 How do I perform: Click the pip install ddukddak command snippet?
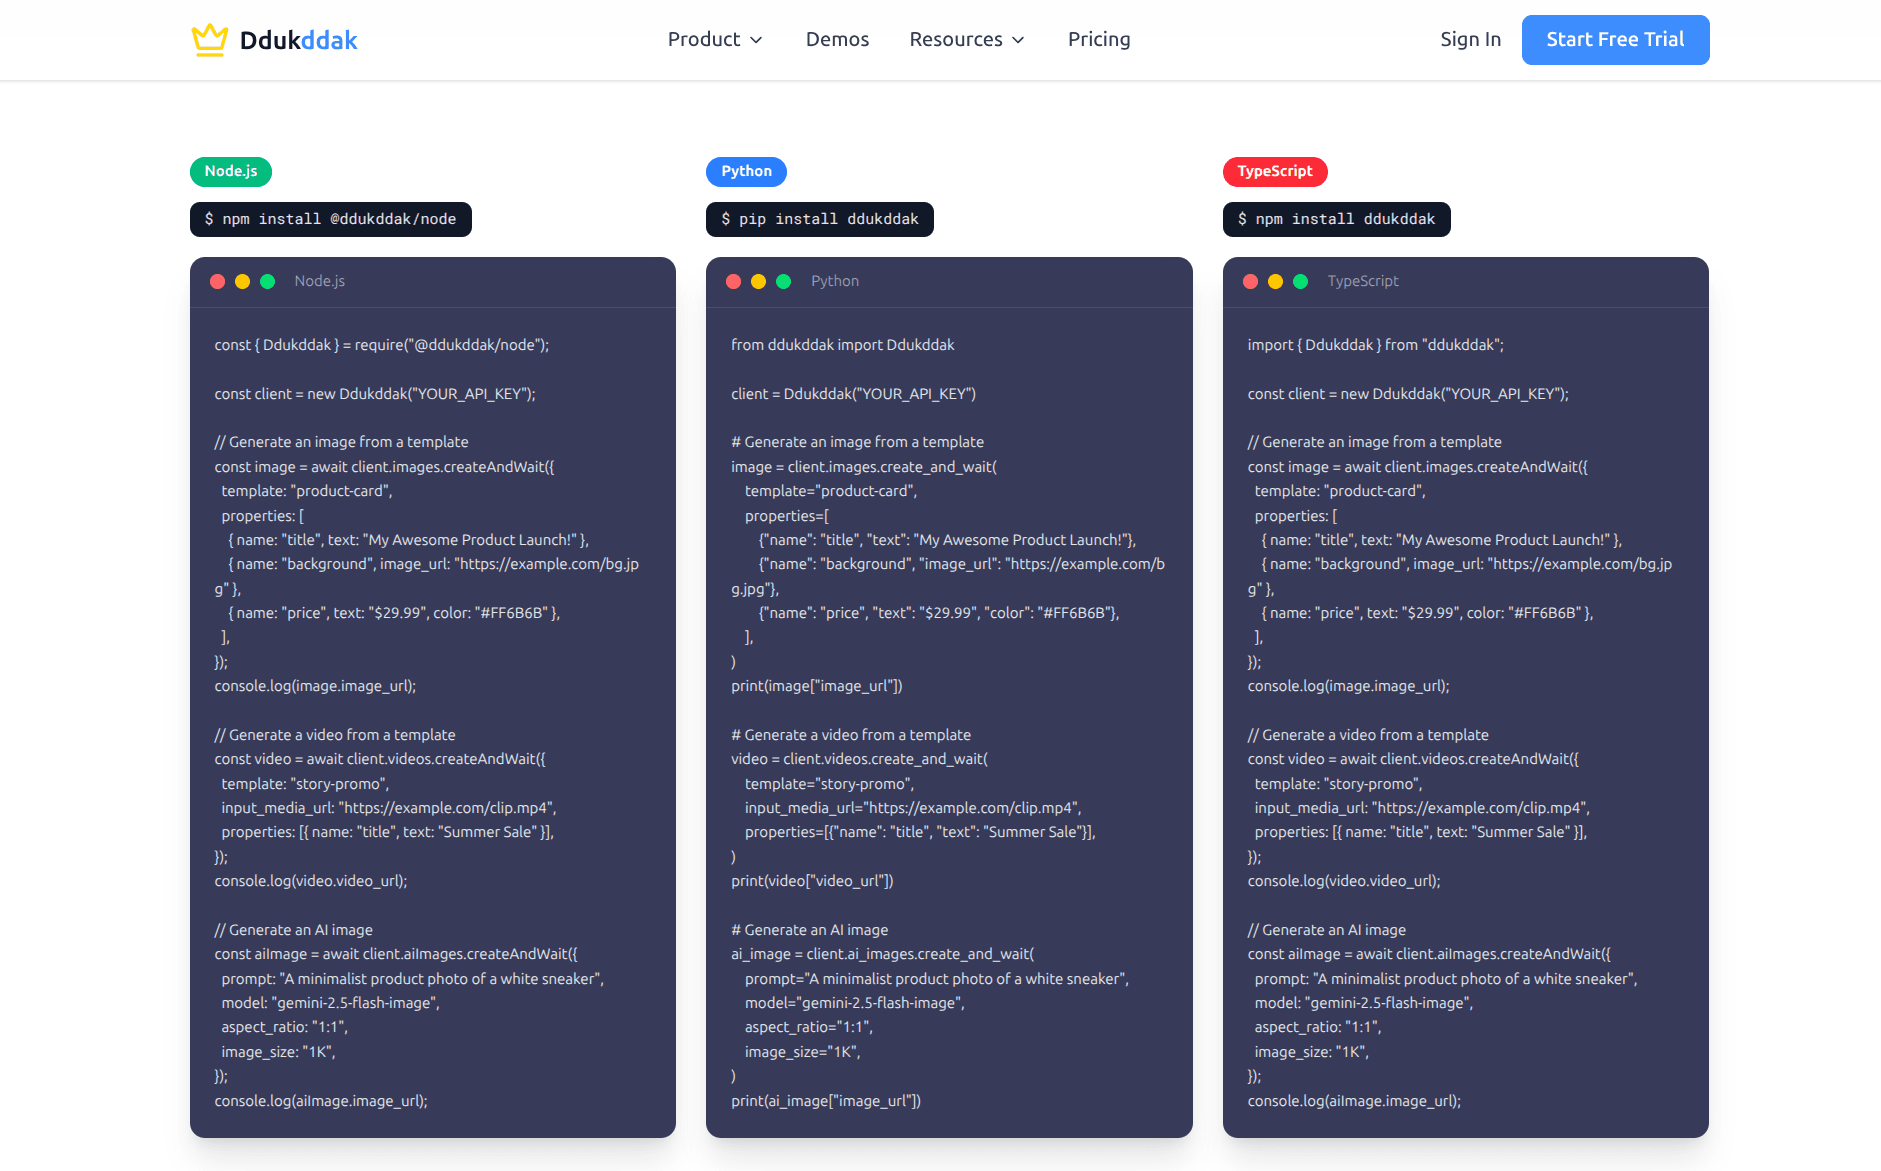819,219
